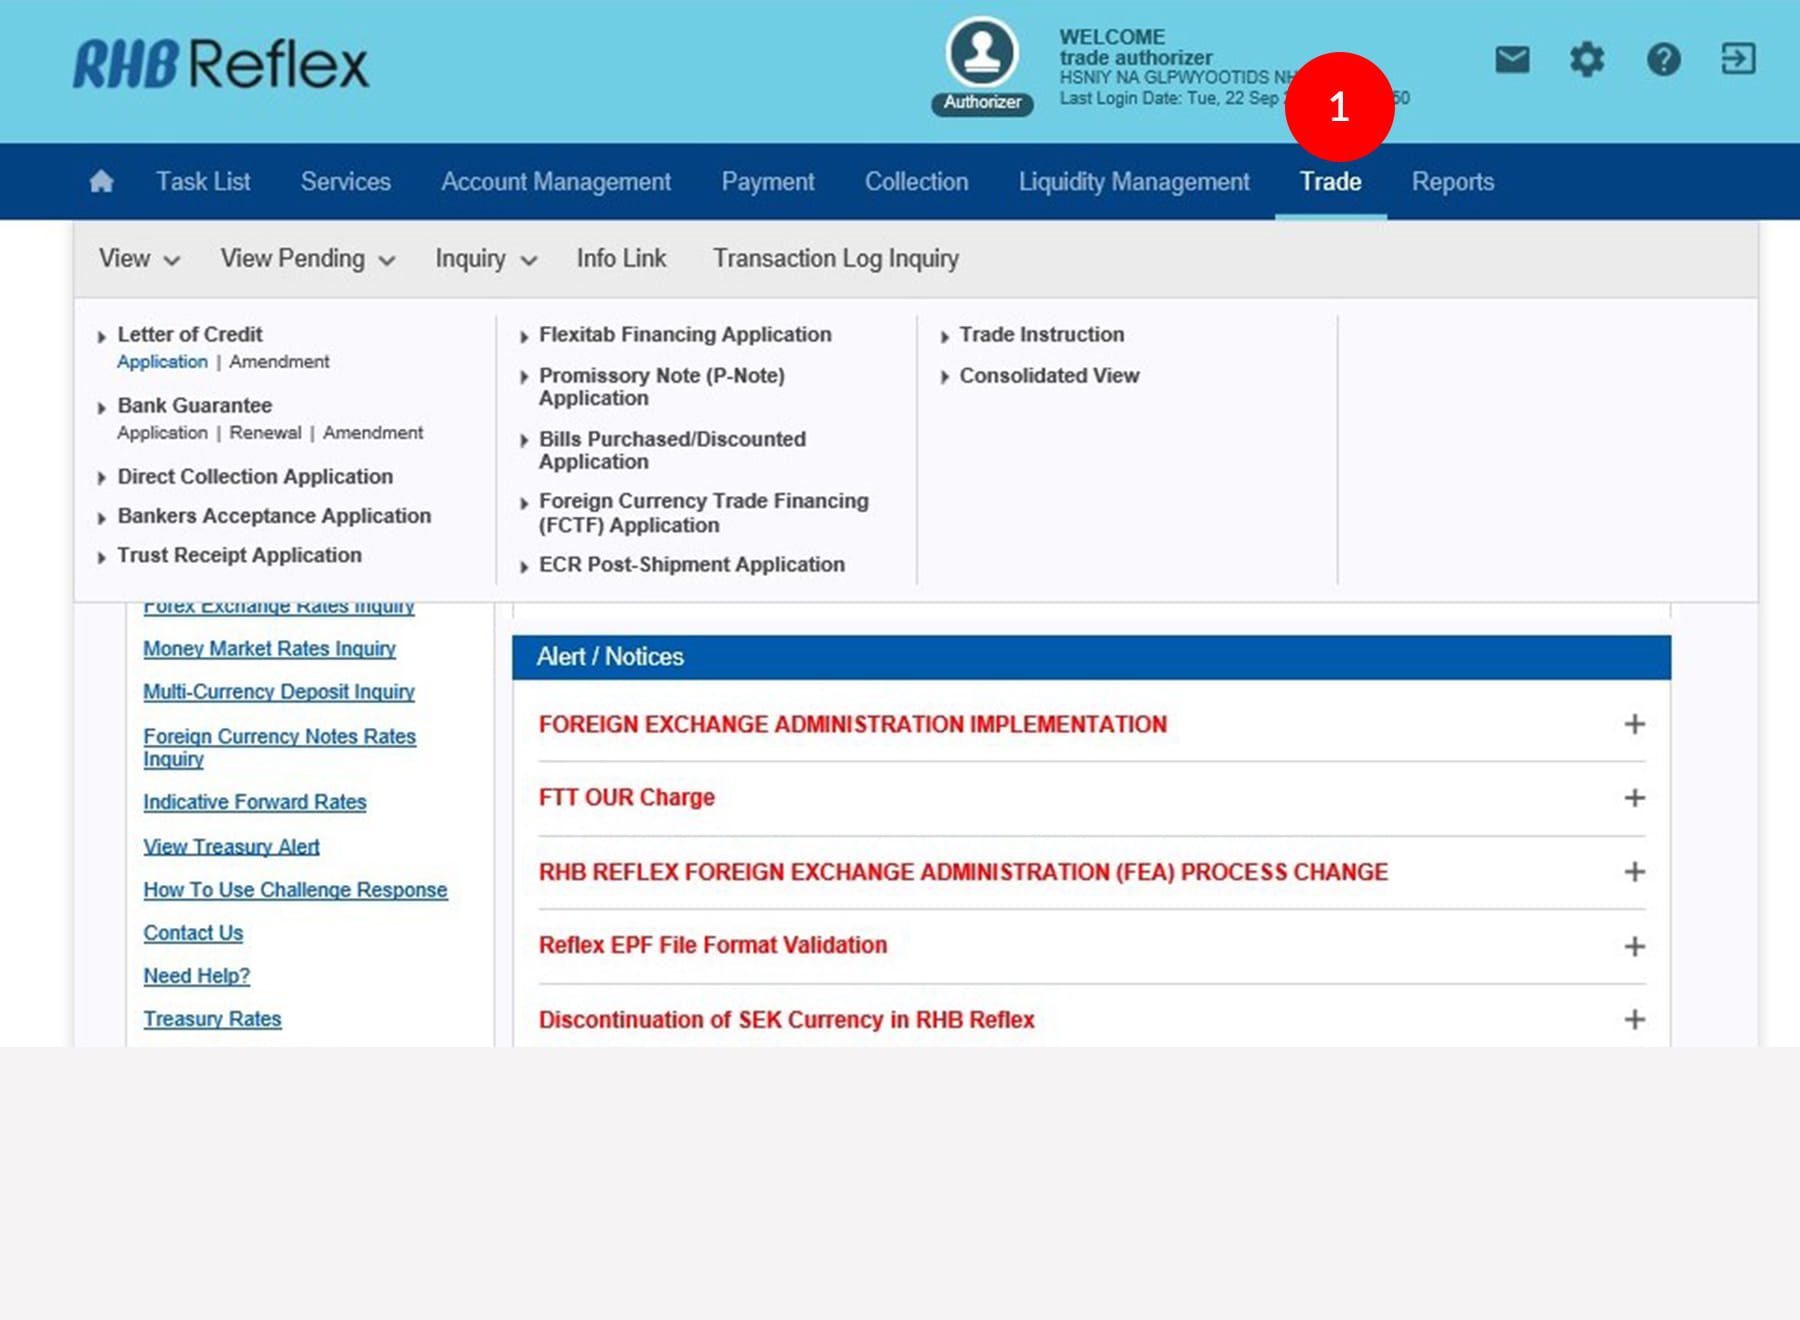Expand Reflex EPF File Format Validation notice
This screenshot has height=1320, width=1800.
pyautogui.click(x=1634, y=946)
